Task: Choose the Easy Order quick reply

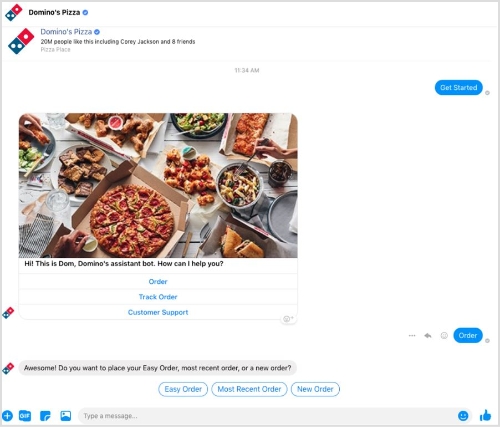Action: coord(183,389)
